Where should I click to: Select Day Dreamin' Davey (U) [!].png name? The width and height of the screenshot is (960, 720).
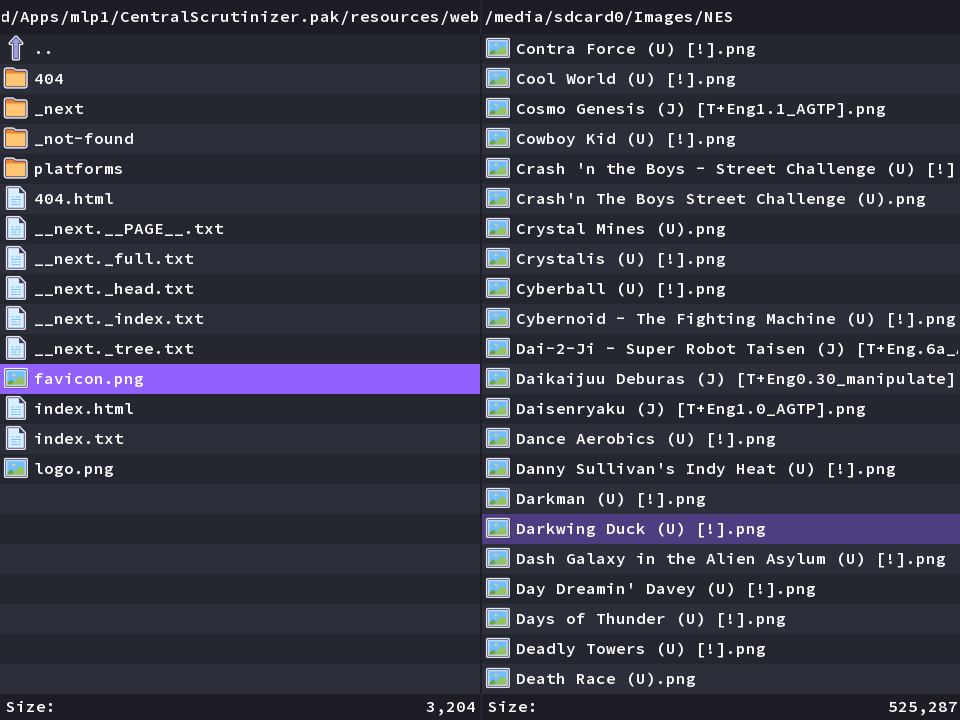pos(666,589)
